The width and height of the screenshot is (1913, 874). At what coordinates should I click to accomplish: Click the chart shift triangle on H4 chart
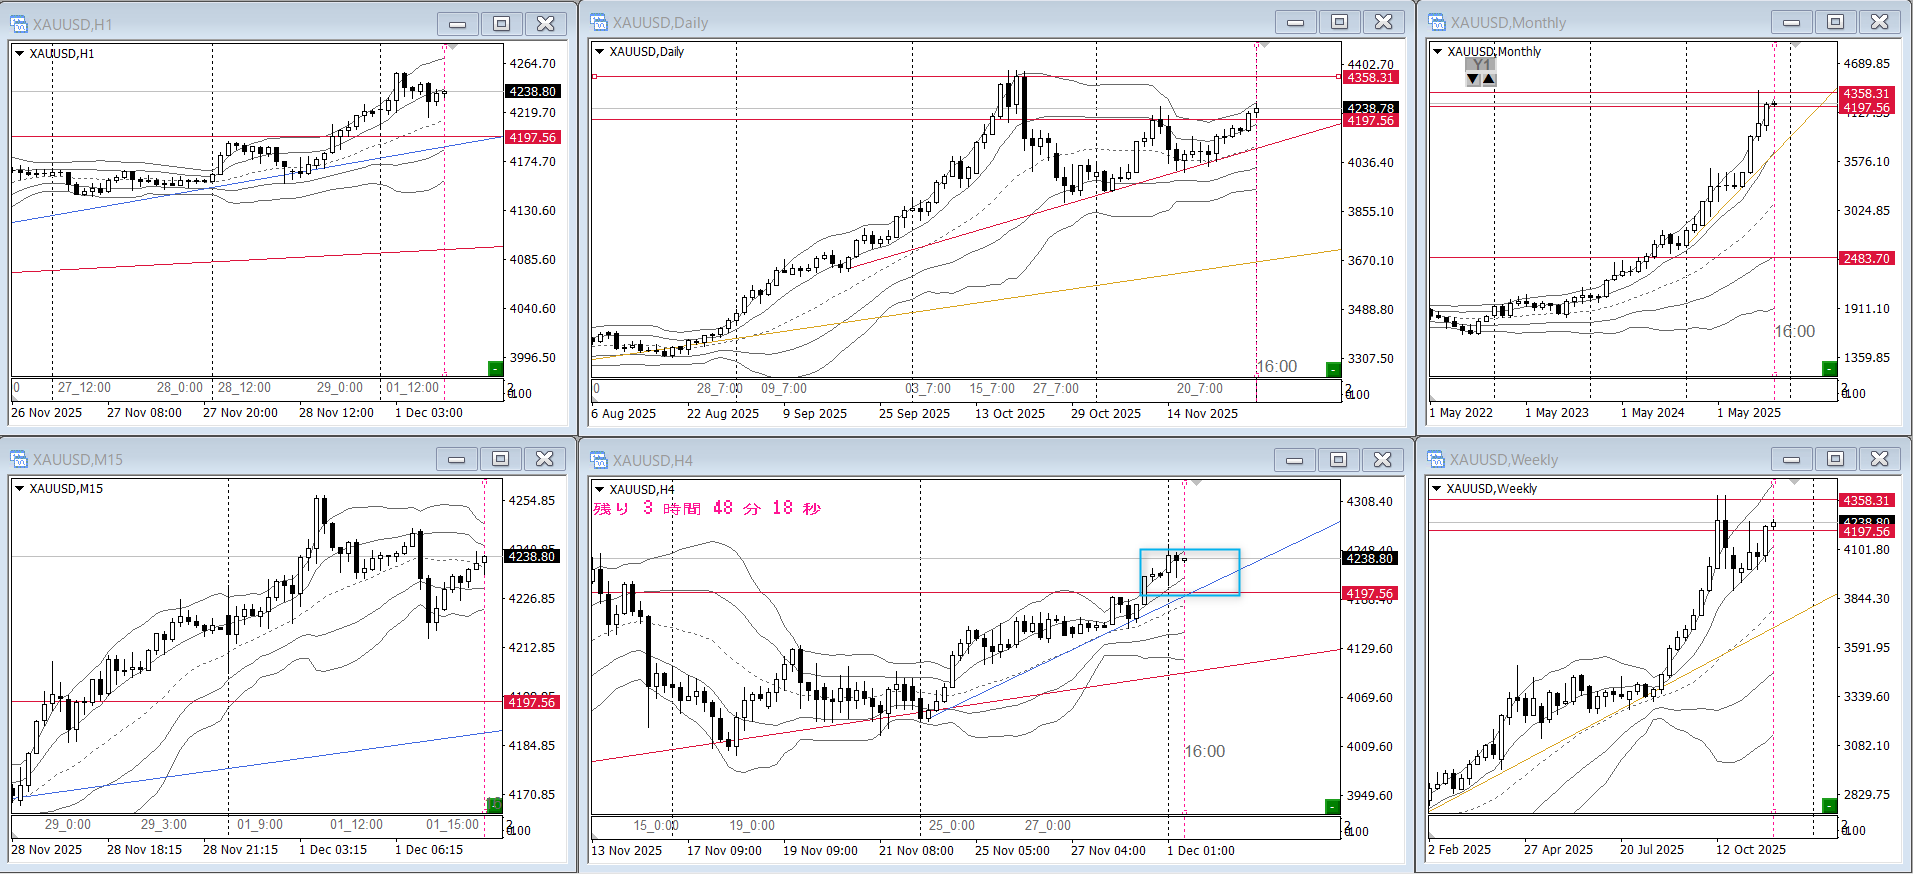point(1197,483)
